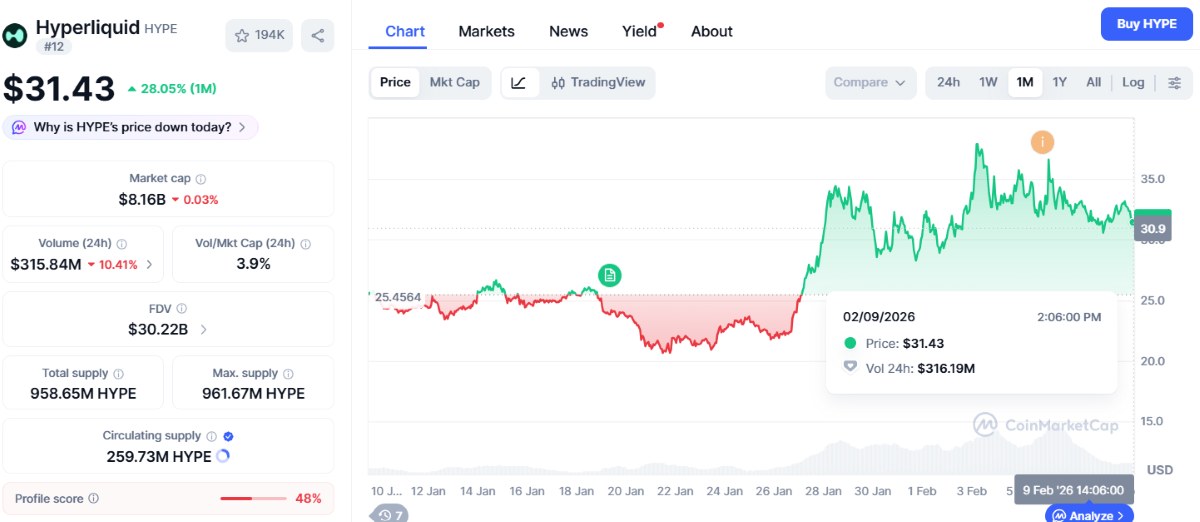This screenshot has width=1200, height=522.
Task: Select the line chart type icon
Action: [x=518, y=83]
